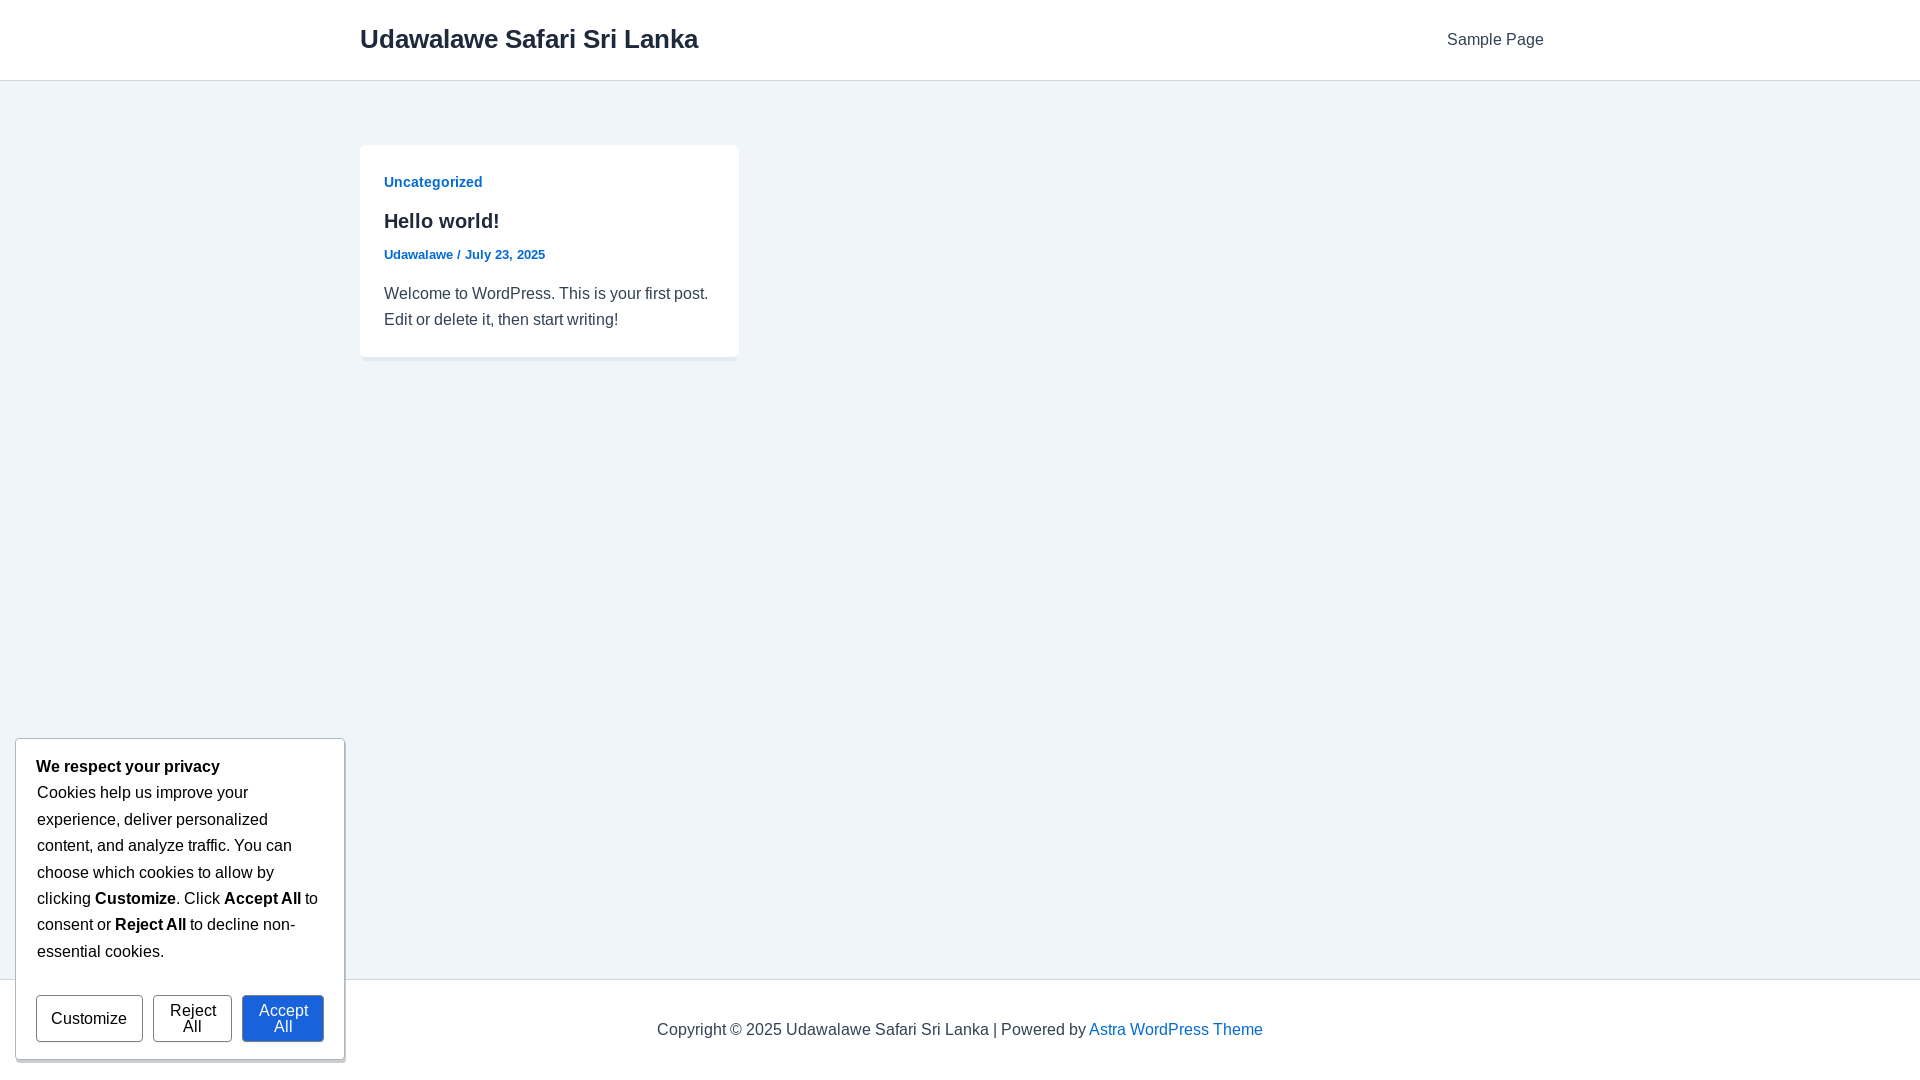Accept all cookies via the blue button

click(x=283, y=1018)
